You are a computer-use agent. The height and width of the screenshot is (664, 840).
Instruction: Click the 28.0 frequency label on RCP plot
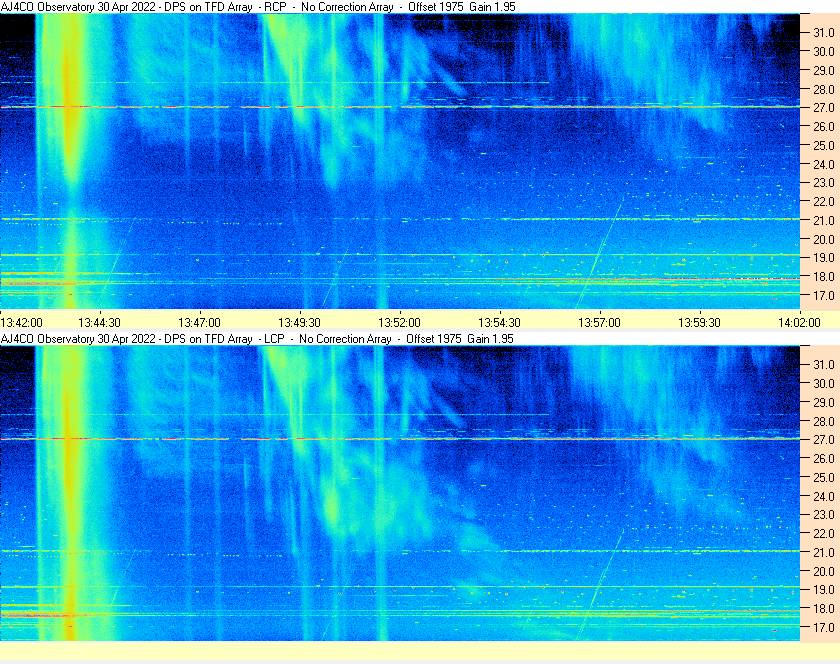[x=824, y=89]
